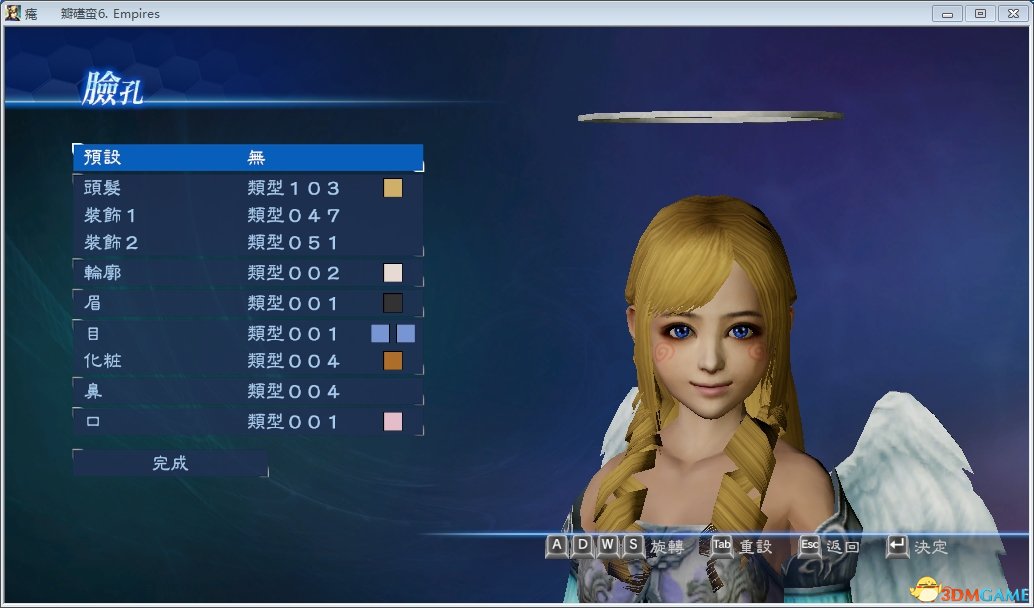
Task: Click the 類型004 nose type value
Action: [x=293, y=391]
